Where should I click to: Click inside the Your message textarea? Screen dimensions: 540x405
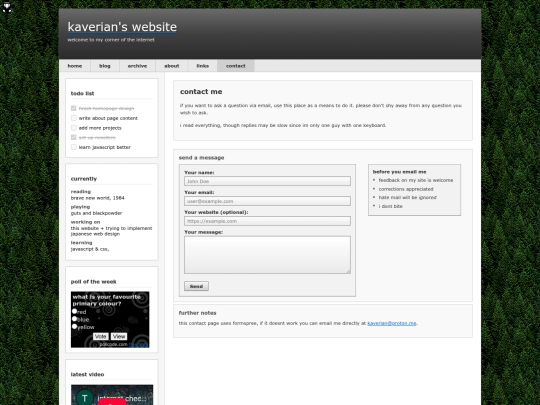(267, 255)
